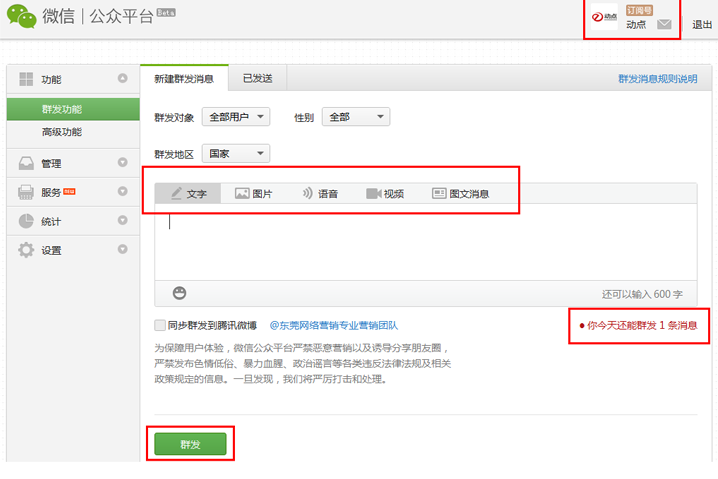The height and width of the screenshot is (479, 718).
Task: Select the 文字 text message type
Action: pos(188,194)
